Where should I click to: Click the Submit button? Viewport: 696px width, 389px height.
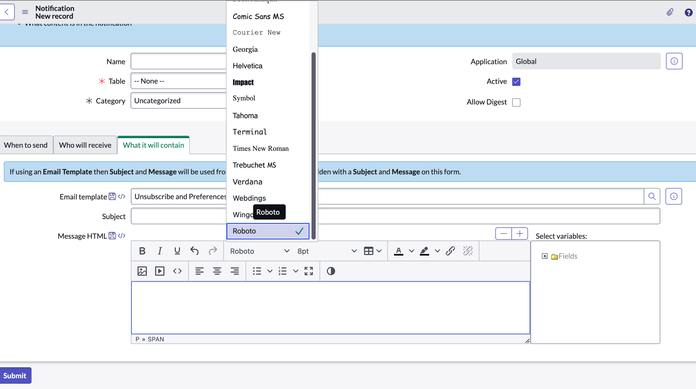tap(15, 376)
